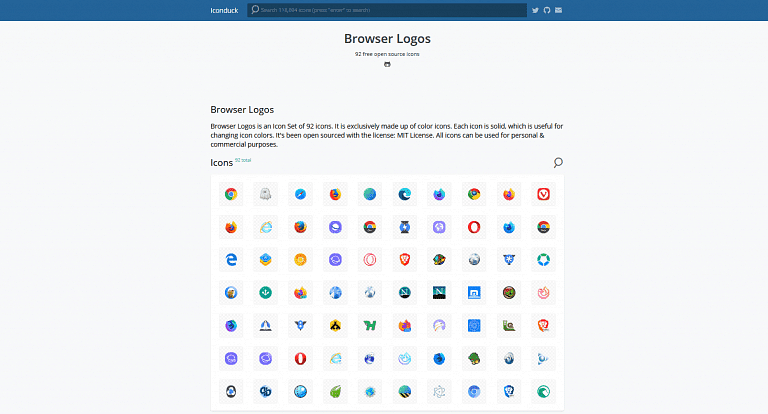
Task: Open the GitHub link in header
Action: [x=547, y=10]
